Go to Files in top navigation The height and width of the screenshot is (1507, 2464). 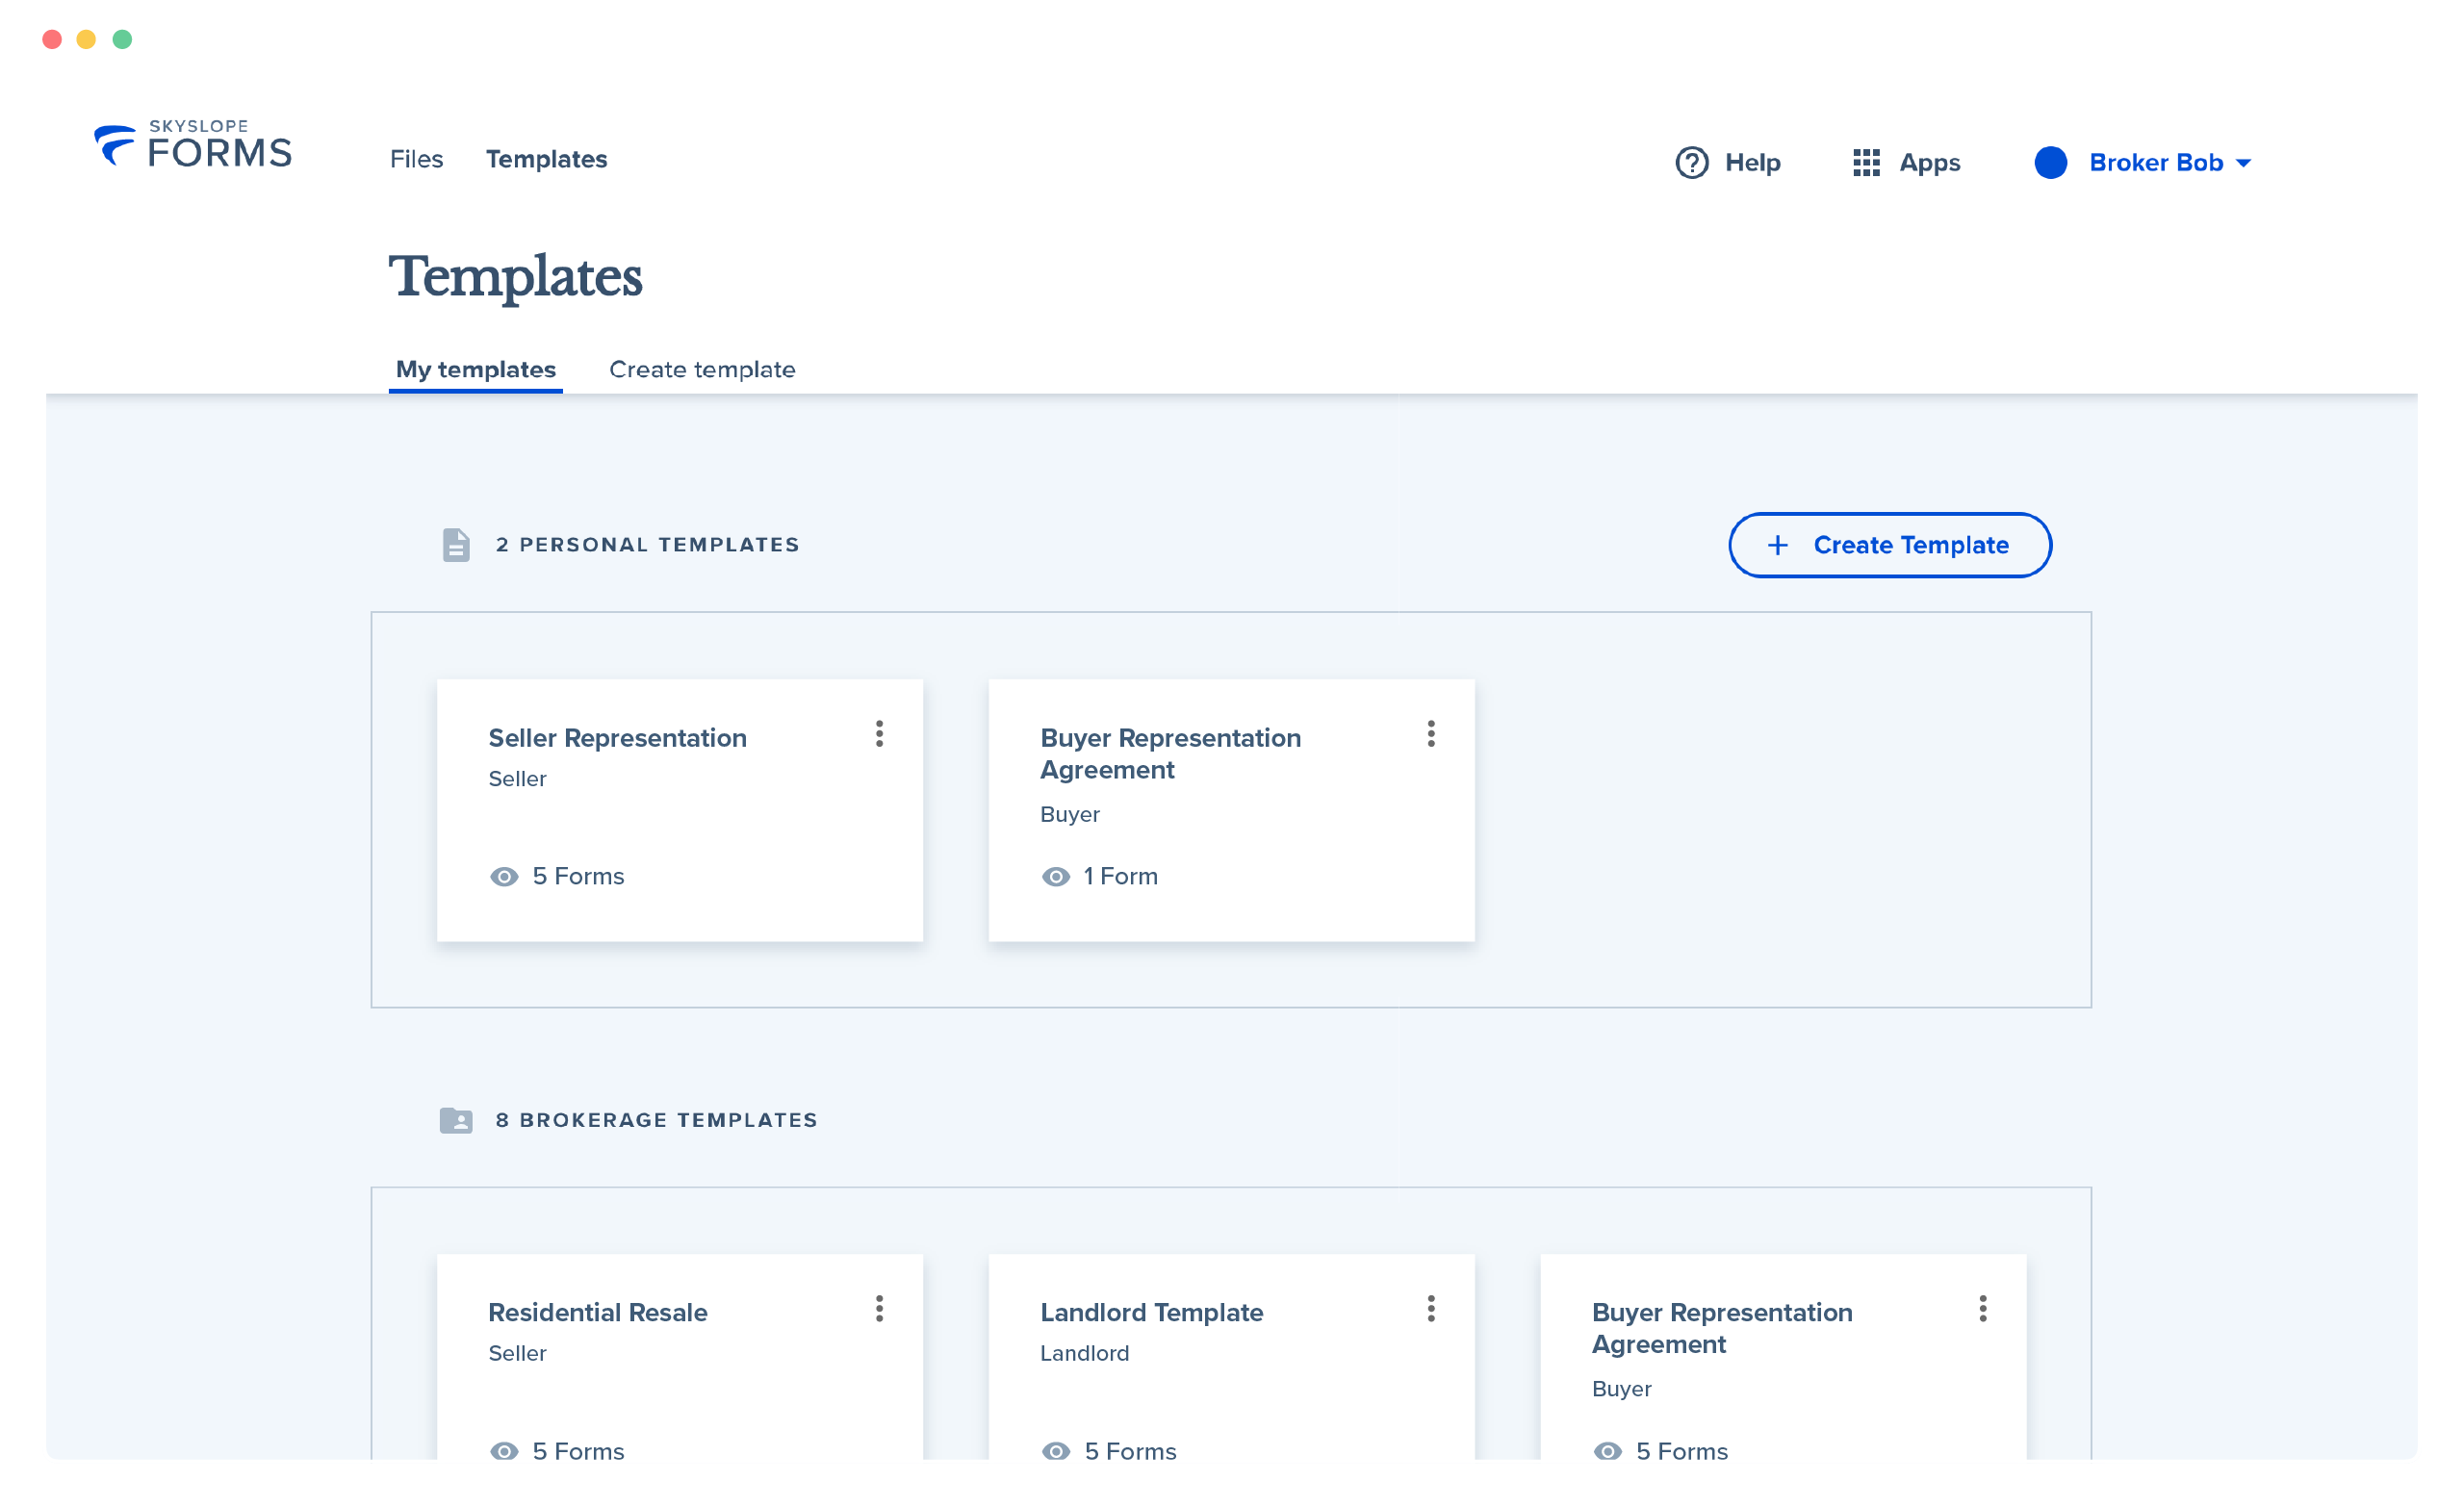(x=416, y=159)
